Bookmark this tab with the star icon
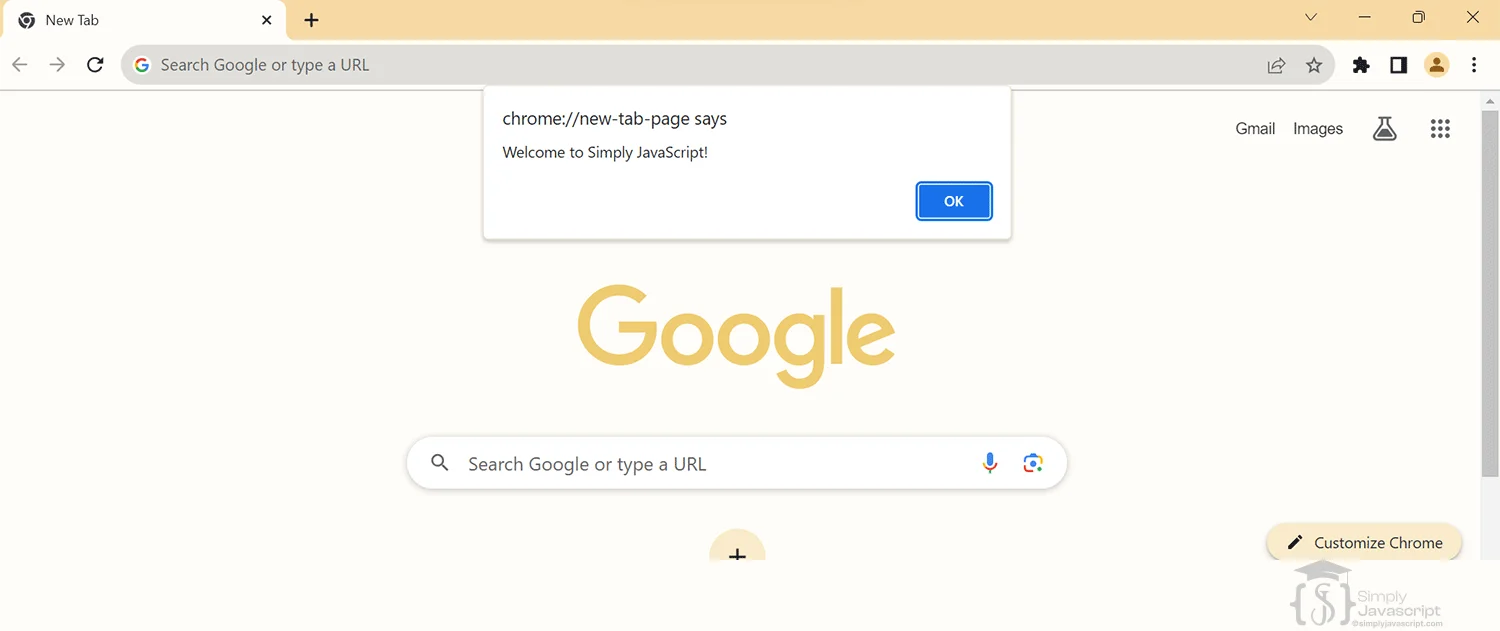This screenshot has height=631, width=1500. click(1314, 65)
